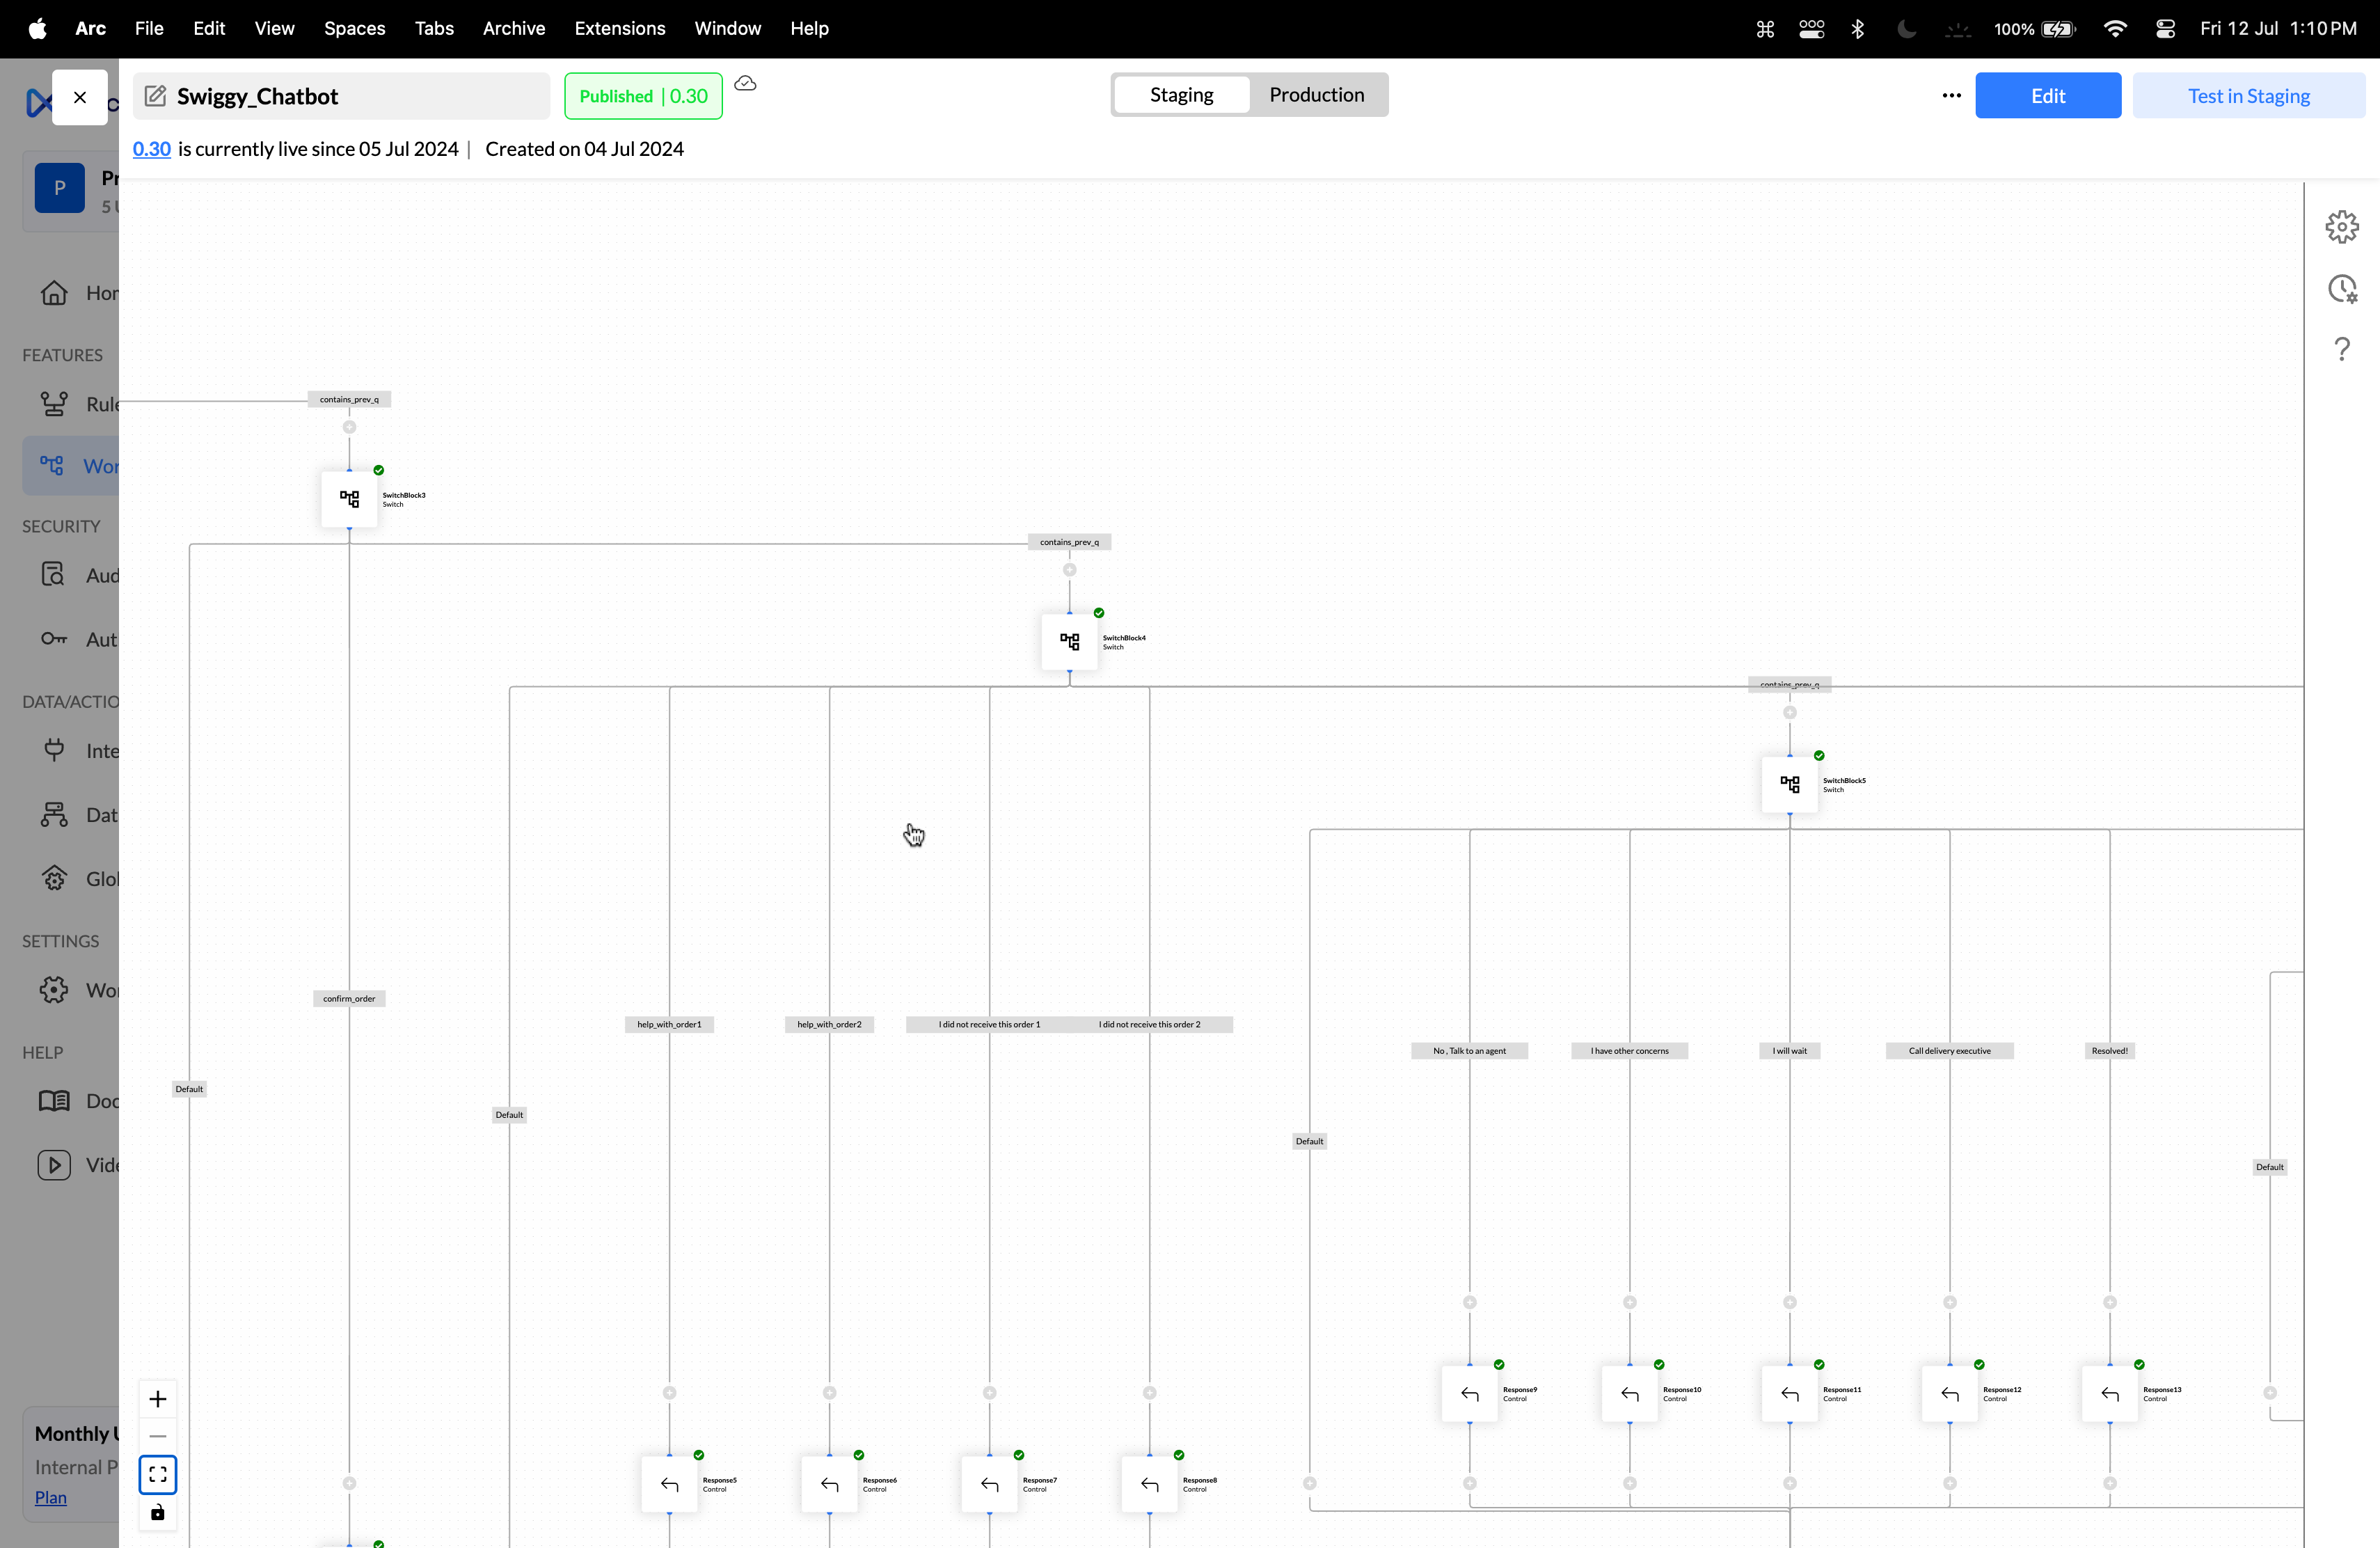This screenshot has height=1548, width=2380.
Task: Open macOS Control Center
Action: 2165,29
